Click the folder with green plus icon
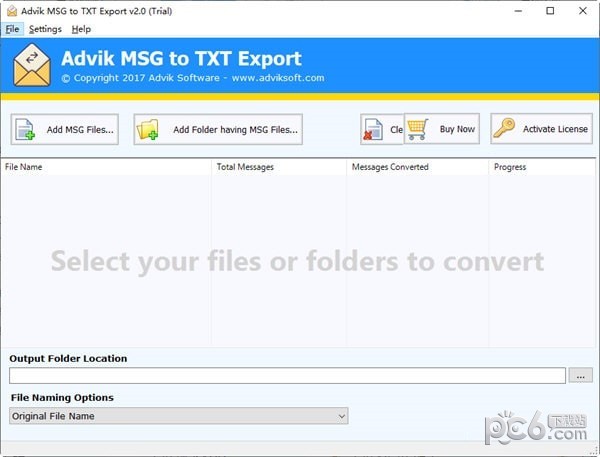600x457 pixels. 148,129
